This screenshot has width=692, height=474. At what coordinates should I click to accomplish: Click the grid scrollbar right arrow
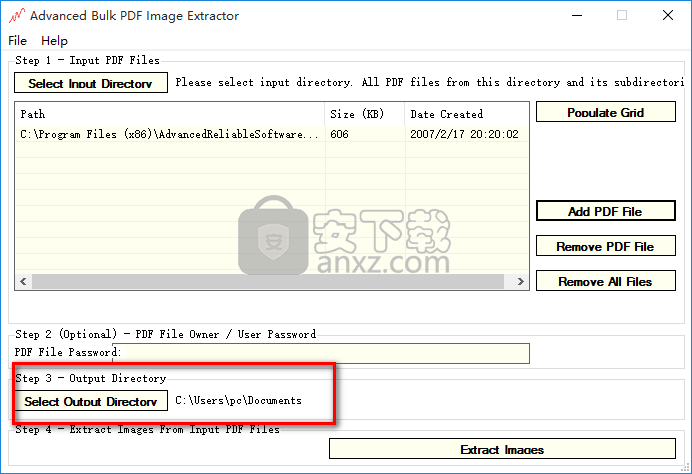[520, 282]
